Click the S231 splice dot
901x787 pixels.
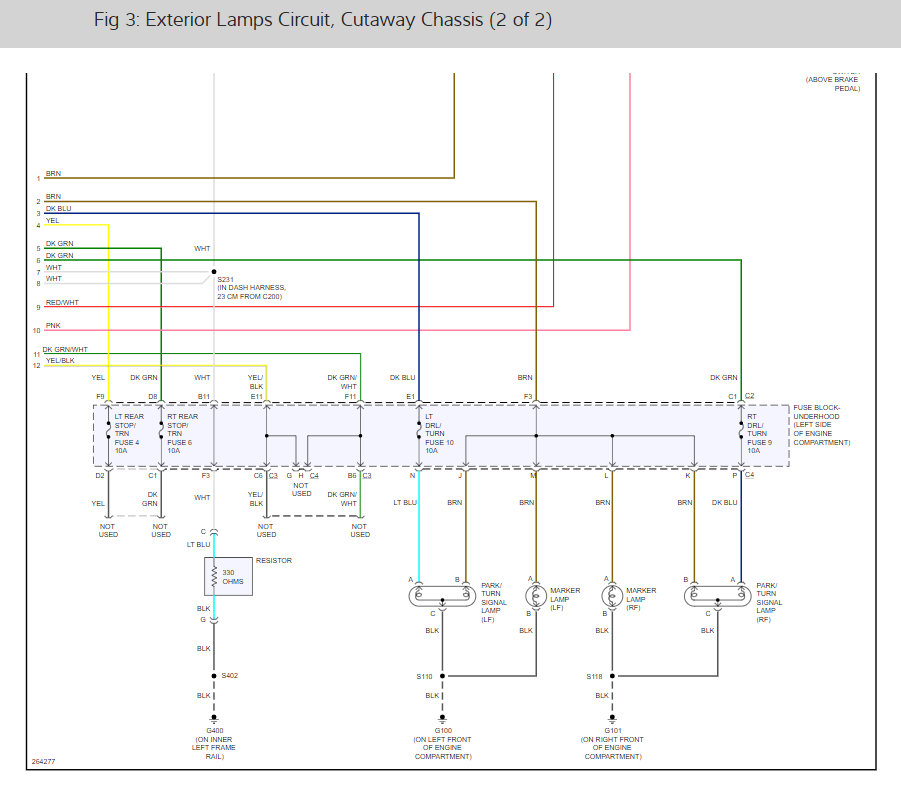[x=214, y=272]
